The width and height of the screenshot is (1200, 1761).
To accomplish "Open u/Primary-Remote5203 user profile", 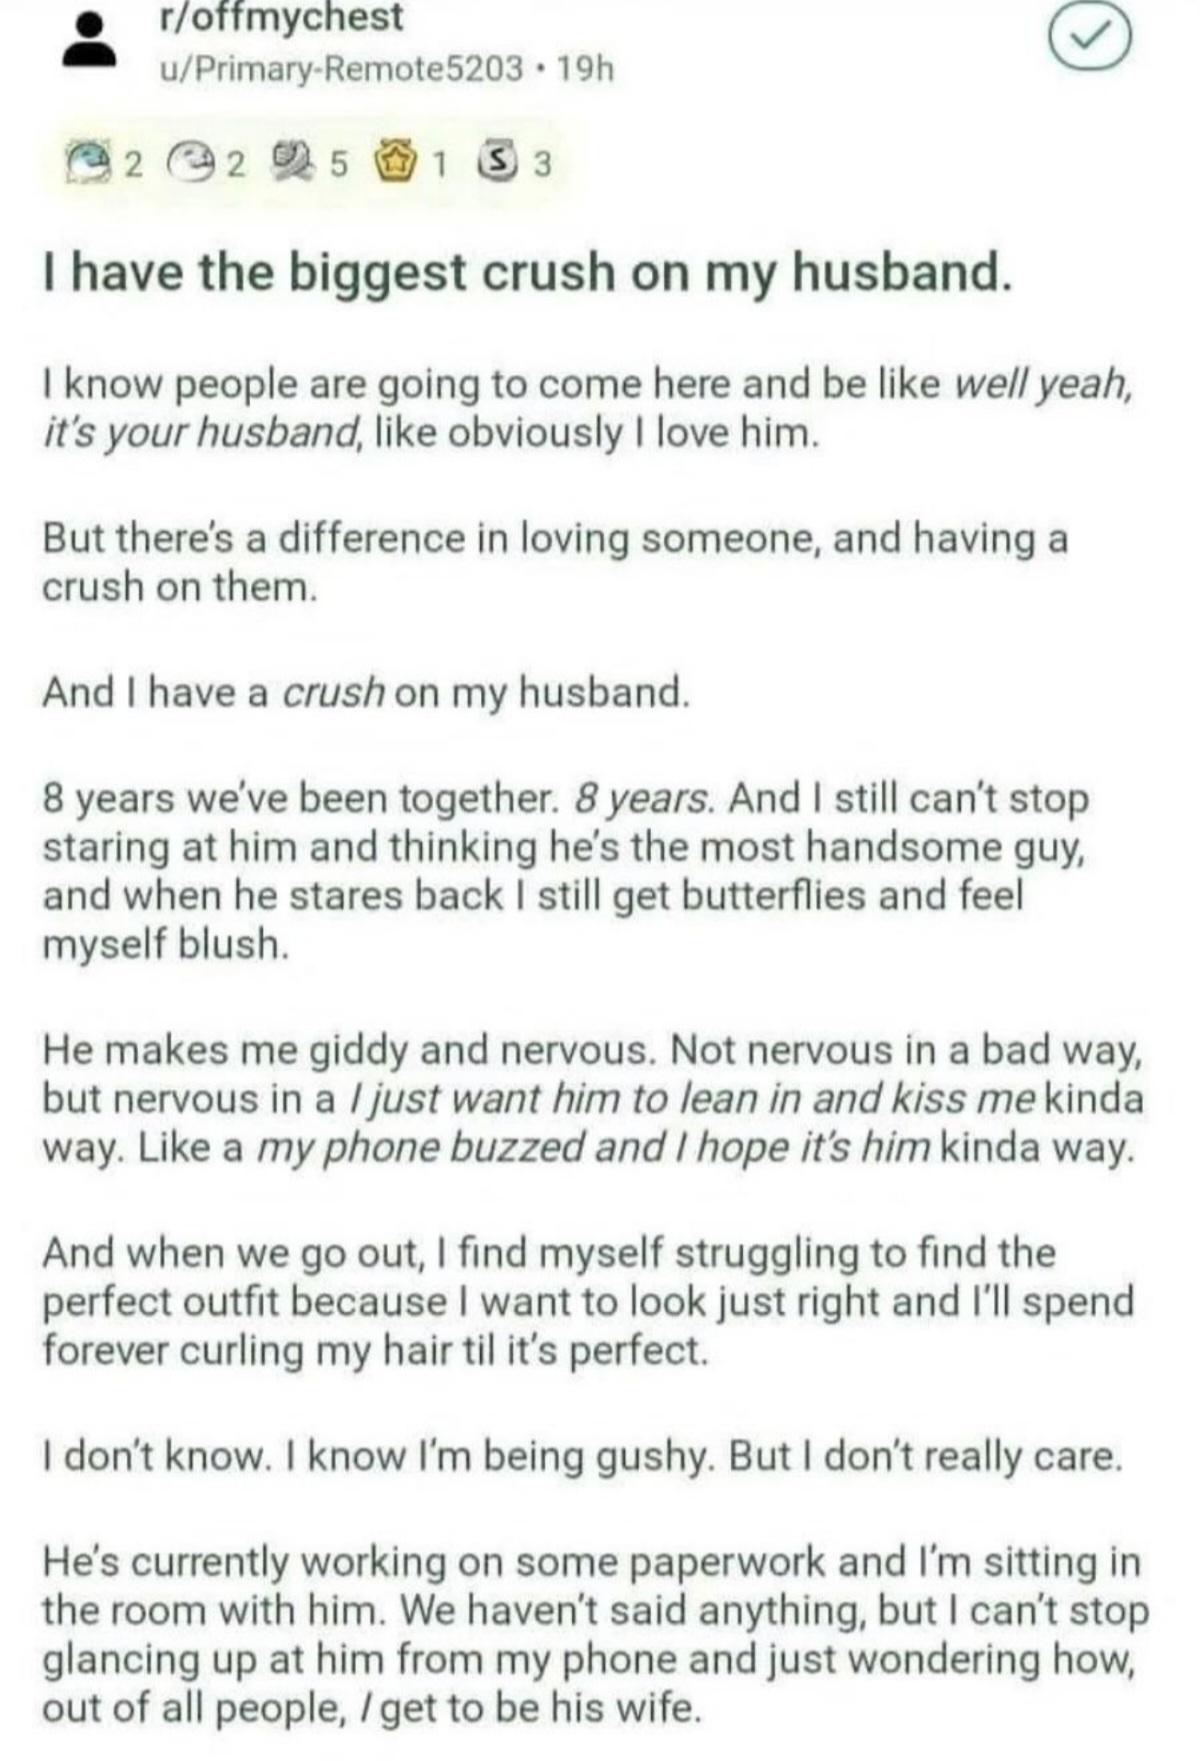I will click(341, 69).
